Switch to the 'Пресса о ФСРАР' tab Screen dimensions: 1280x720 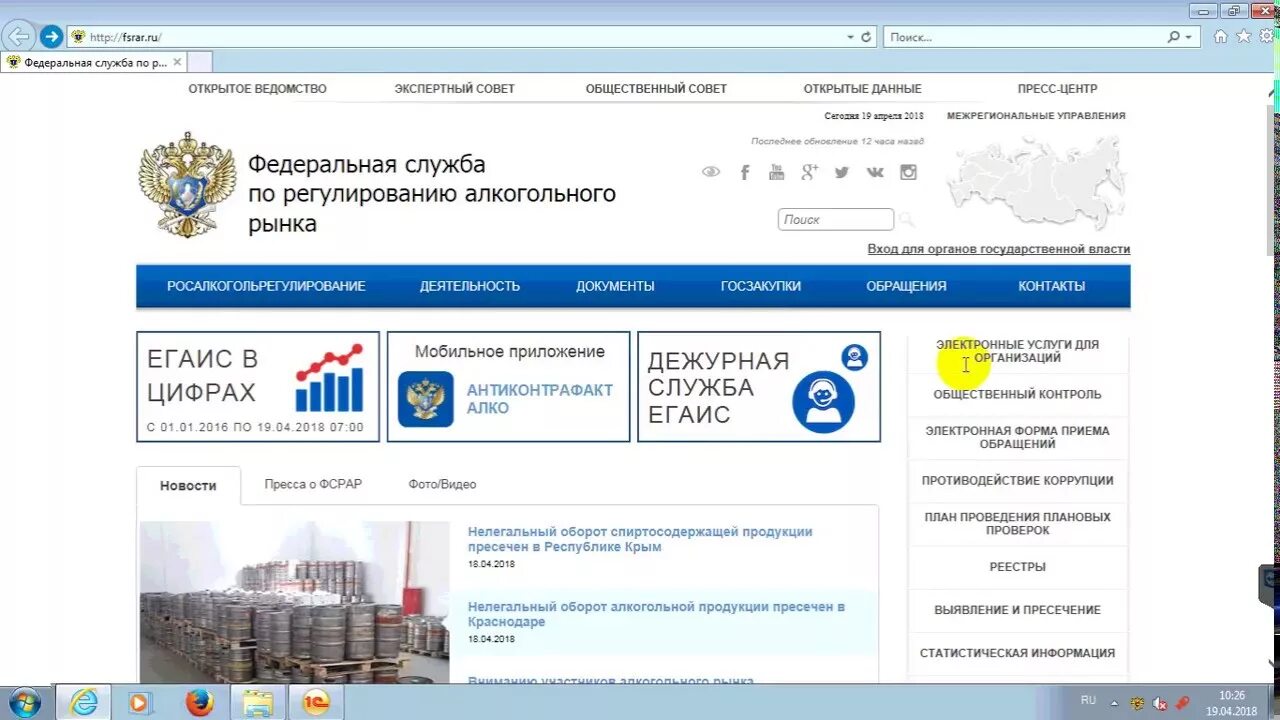click(313, 484)
